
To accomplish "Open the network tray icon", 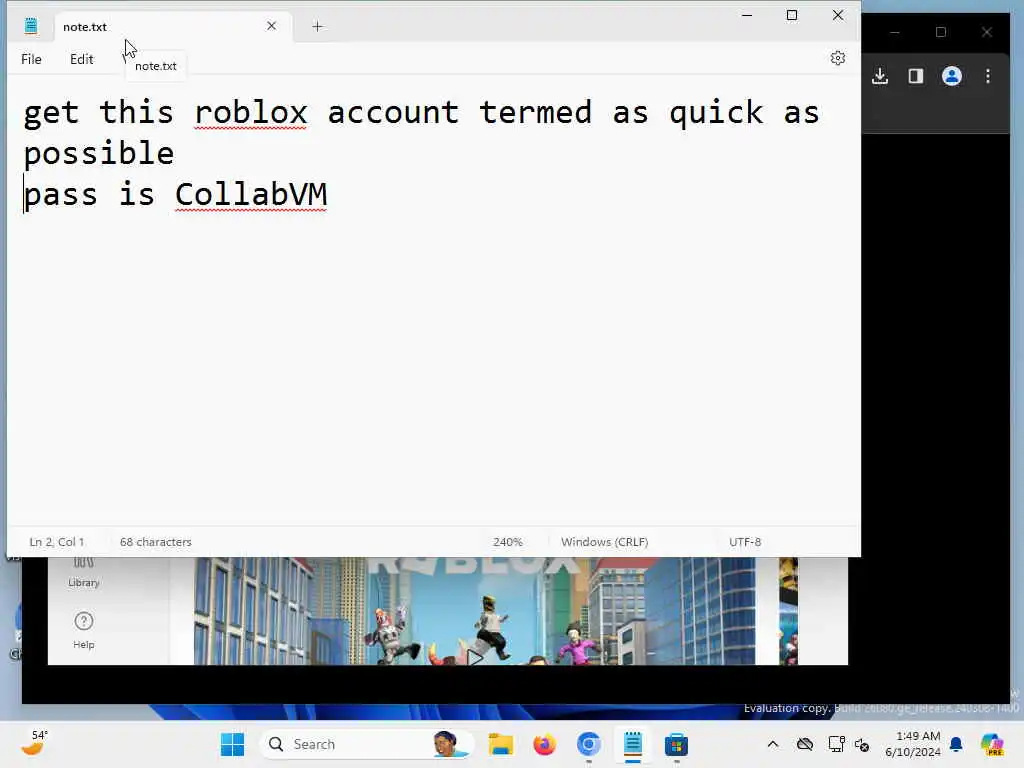I will 836,744.
